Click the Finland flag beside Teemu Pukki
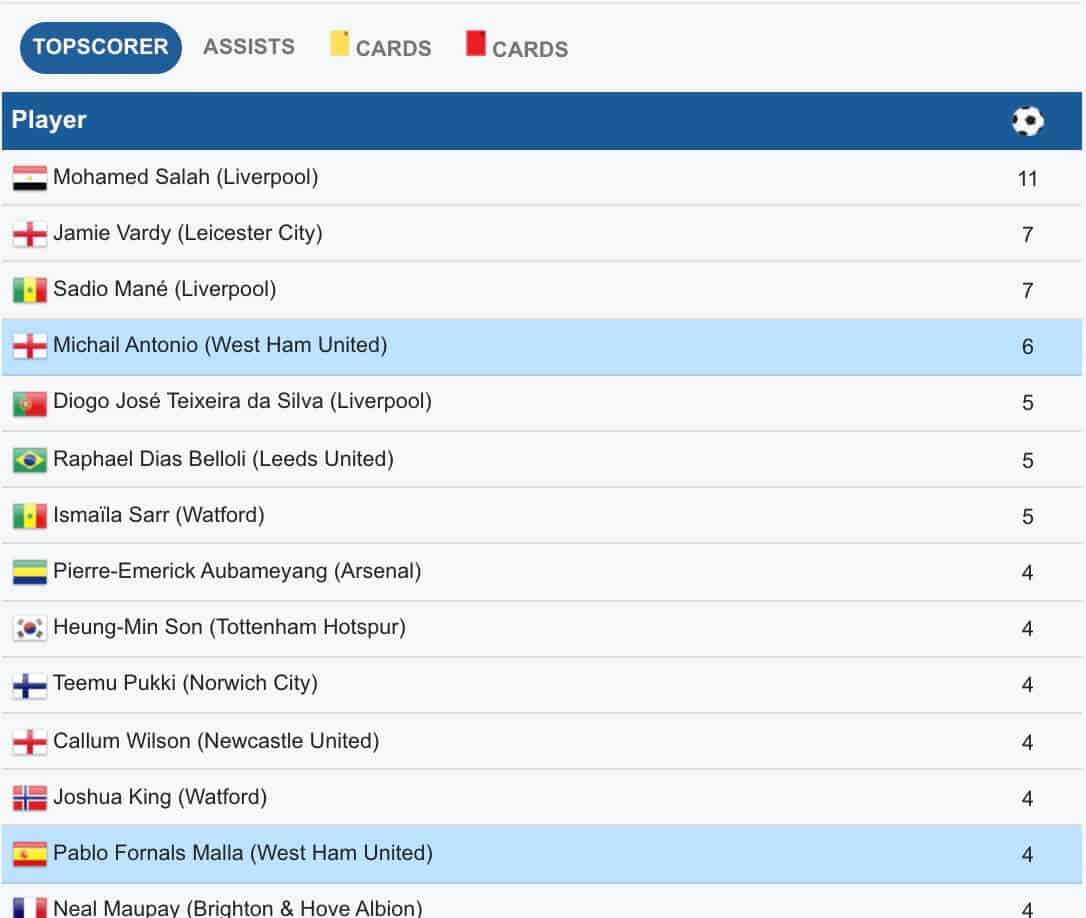 point(30,686)
